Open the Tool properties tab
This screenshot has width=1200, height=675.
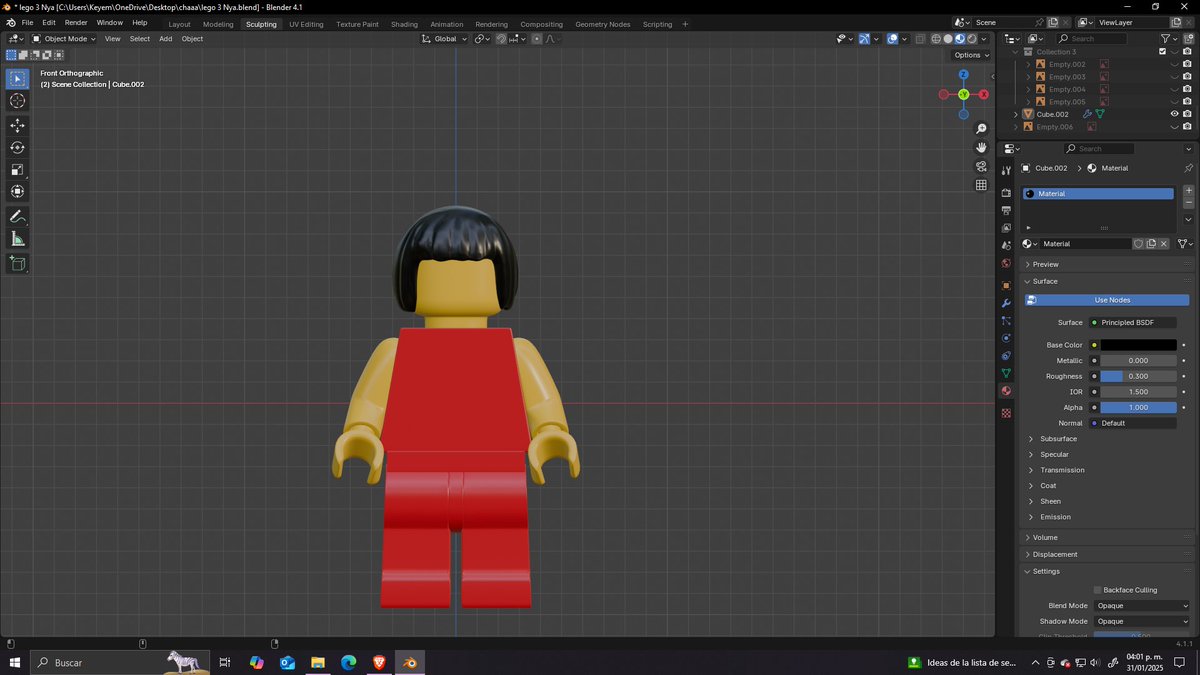[x=1006, y=171]
